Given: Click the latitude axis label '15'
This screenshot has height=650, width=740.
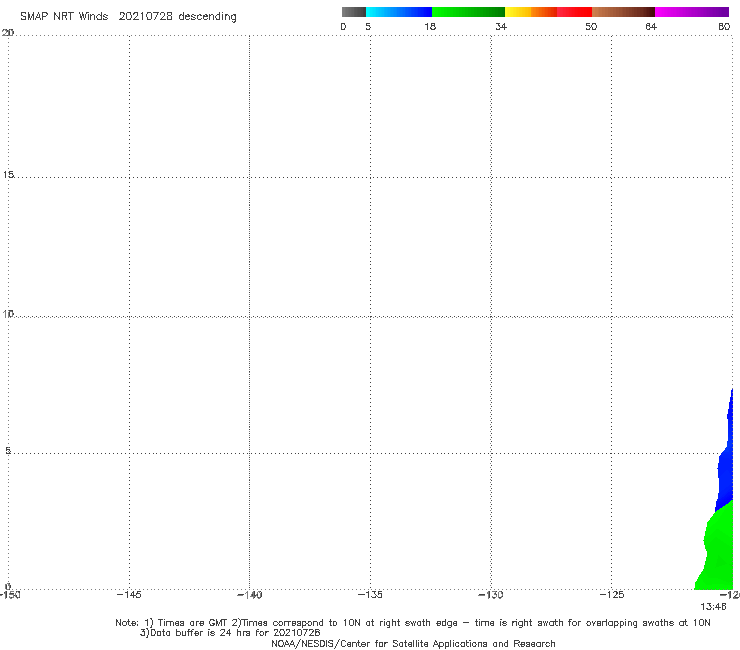Looking at the screenshot, I should (8, 175).
